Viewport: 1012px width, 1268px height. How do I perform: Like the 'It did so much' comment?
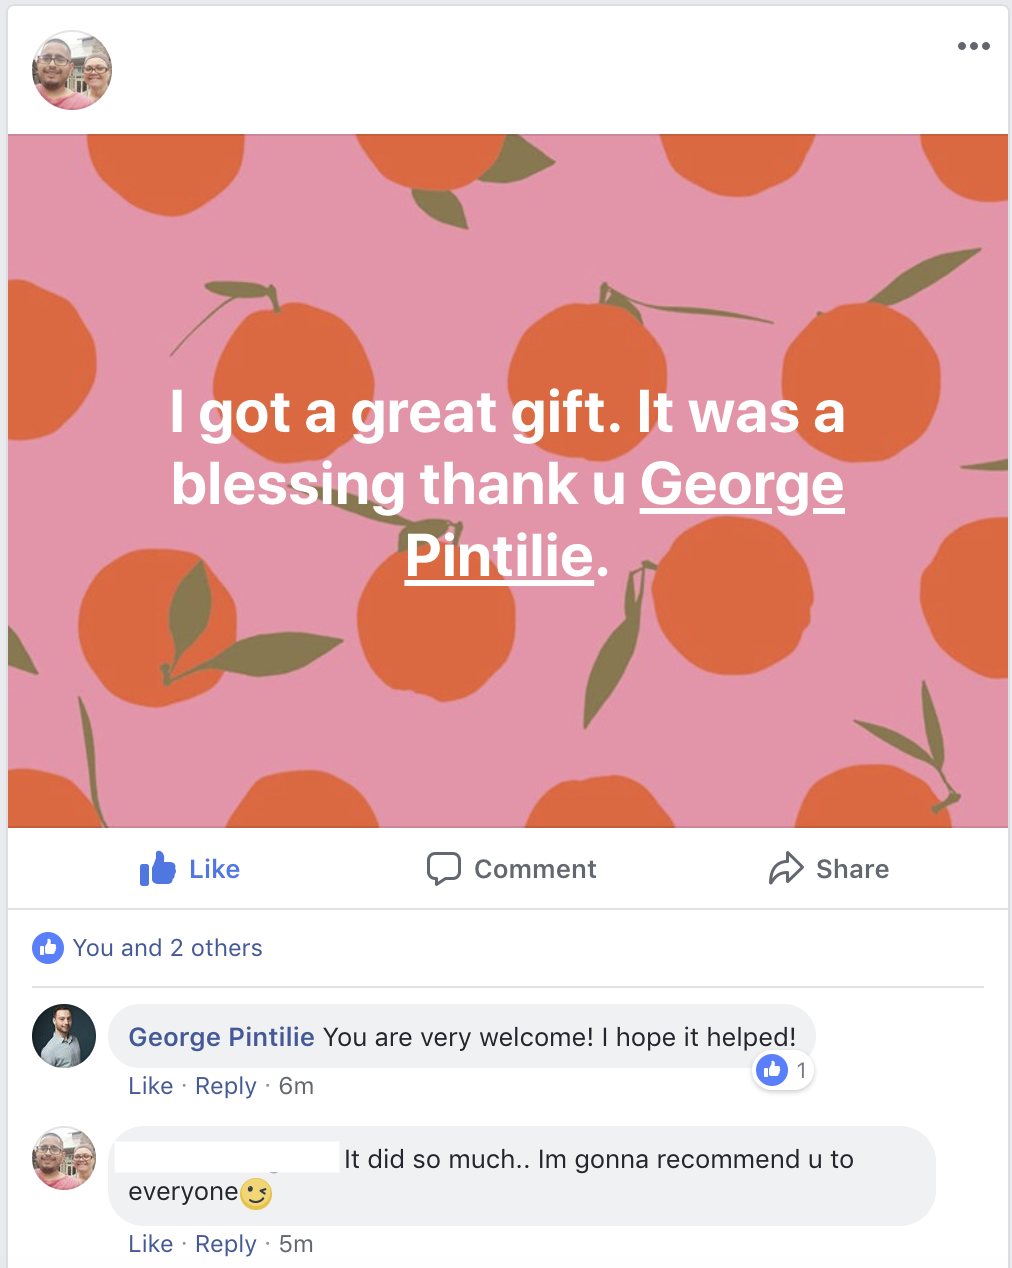pyautogui.click(x=150, y=1244)
